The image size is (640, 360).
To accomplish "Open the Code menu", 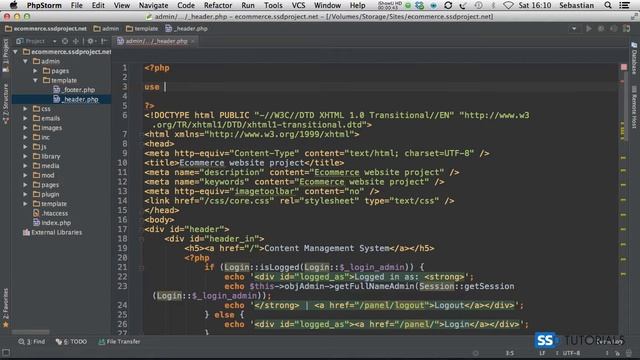I will (186, 5).
